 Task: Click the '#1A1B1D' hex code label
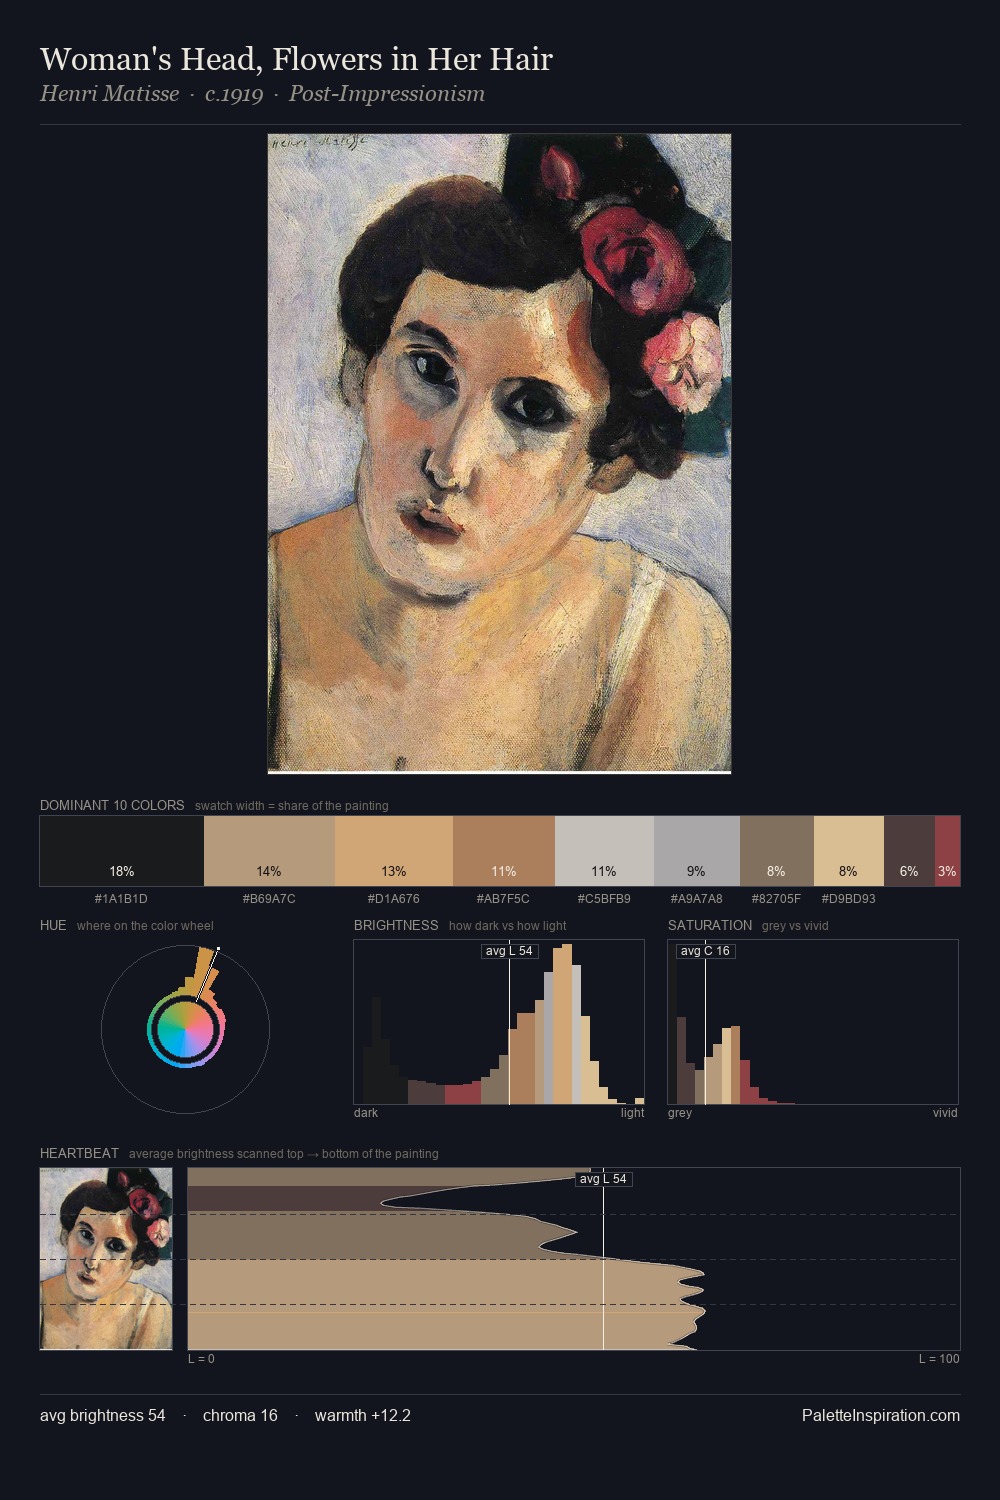click(x=121, y=899)
